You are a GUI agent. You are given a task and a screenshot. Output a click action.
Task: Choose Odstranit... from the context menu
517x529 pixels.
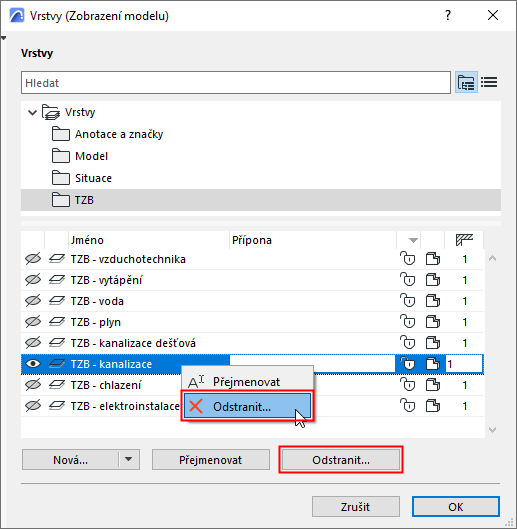pyautogui.click(x=247, y=406)
